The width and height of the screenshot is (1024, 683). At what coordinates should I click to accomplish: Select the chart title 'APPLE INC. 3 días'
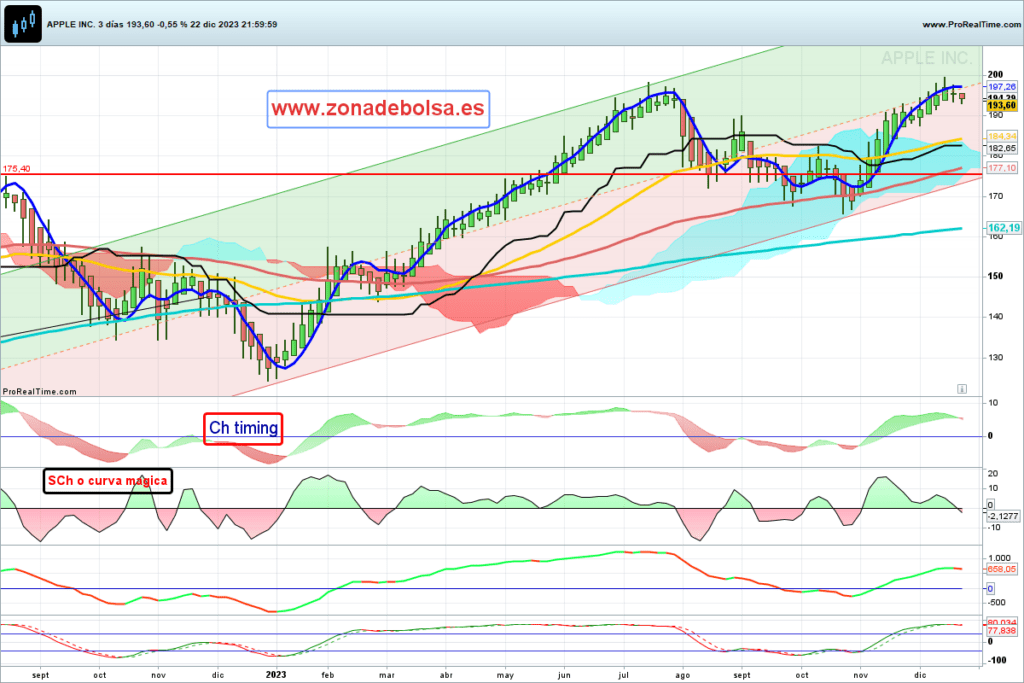pos(85,24)
